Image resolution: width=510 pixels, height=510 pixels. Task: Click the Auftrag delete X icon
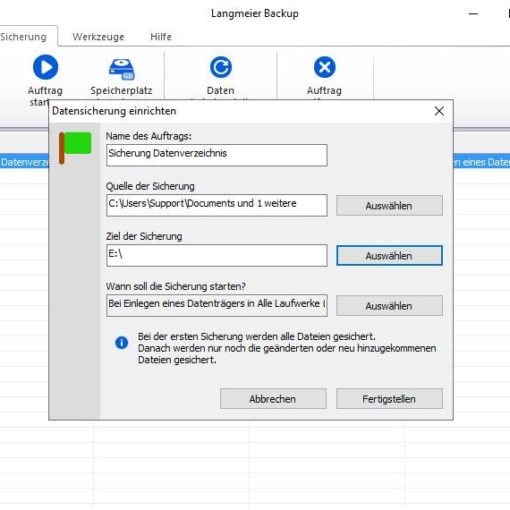tap(325, 67)
